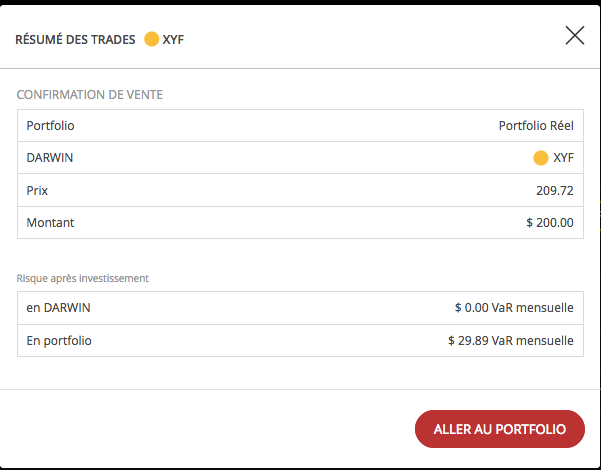
Task: Click the yellow circle in DARWIN row
Action: pyautogui.click(x=541, y=158)
